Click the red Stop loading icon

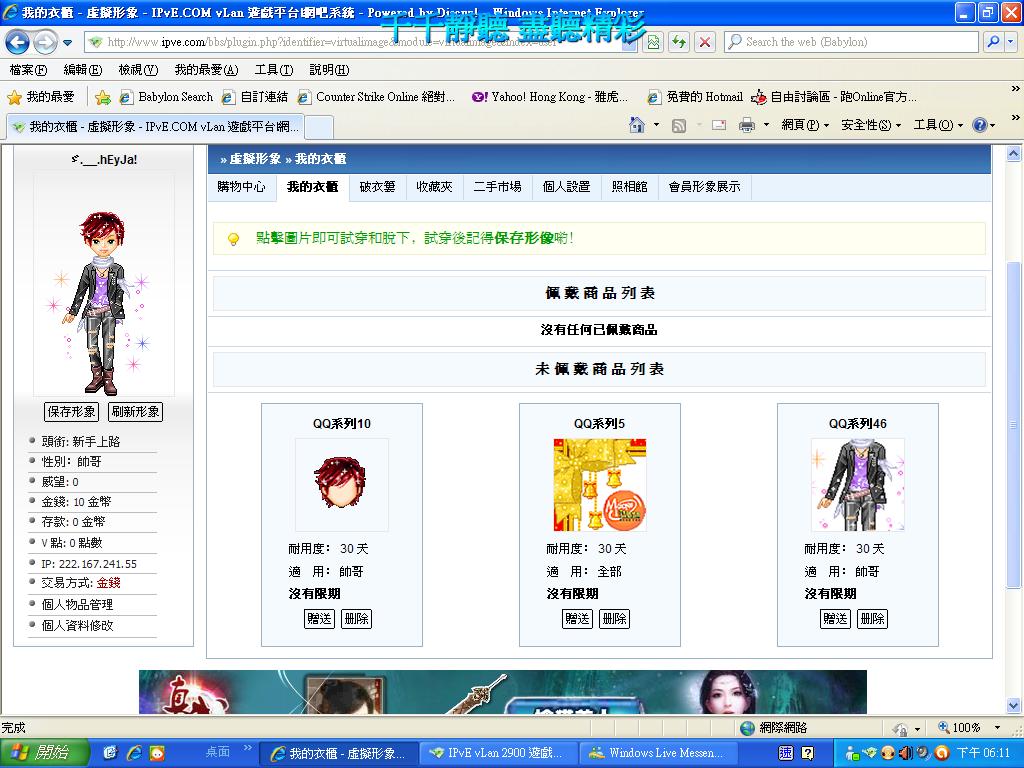705,42
